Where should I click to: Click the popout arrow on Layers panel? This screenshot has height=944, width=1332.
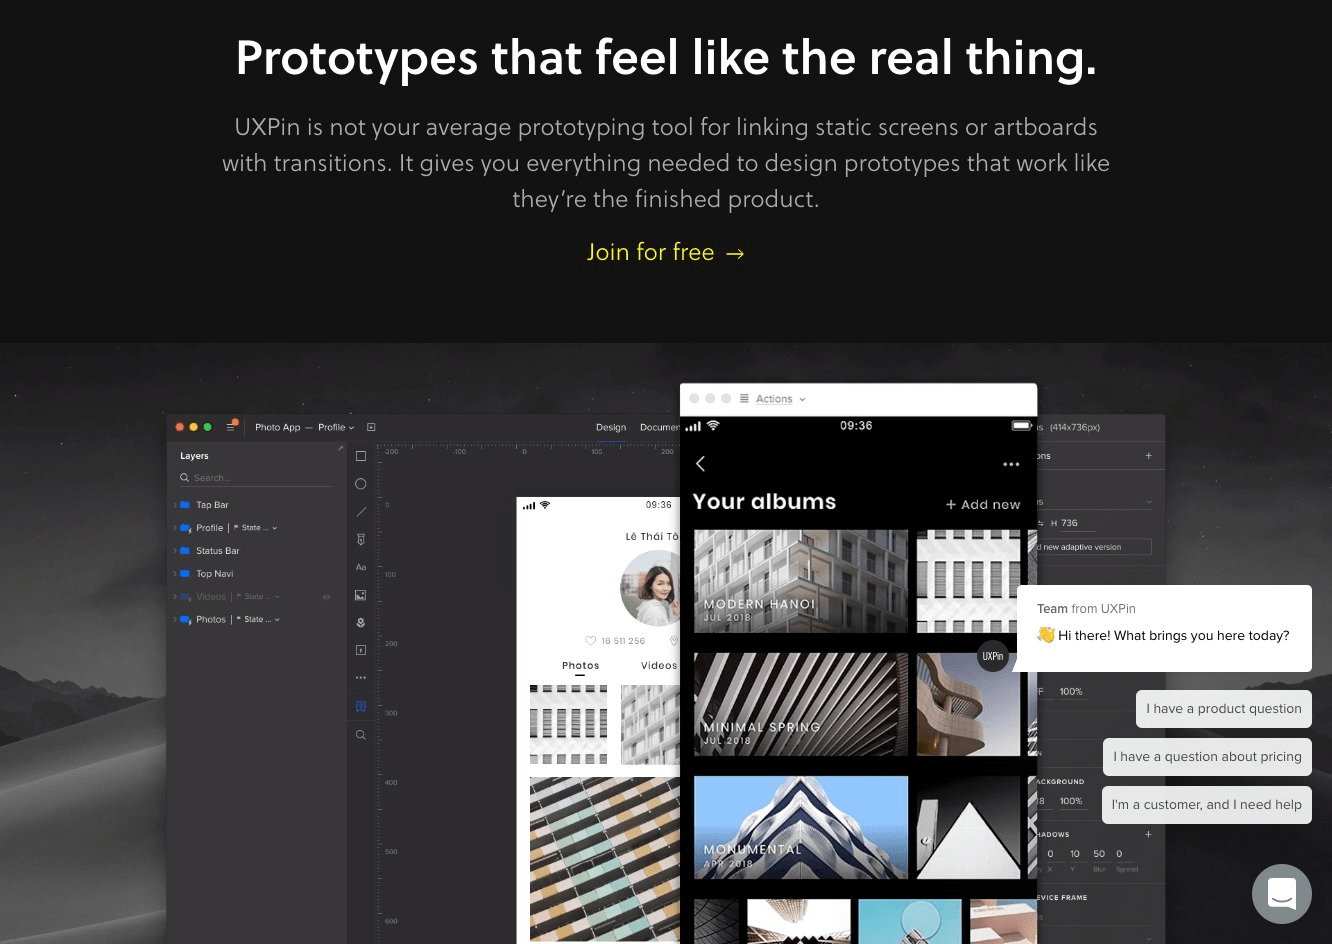(x=340, y=448)
